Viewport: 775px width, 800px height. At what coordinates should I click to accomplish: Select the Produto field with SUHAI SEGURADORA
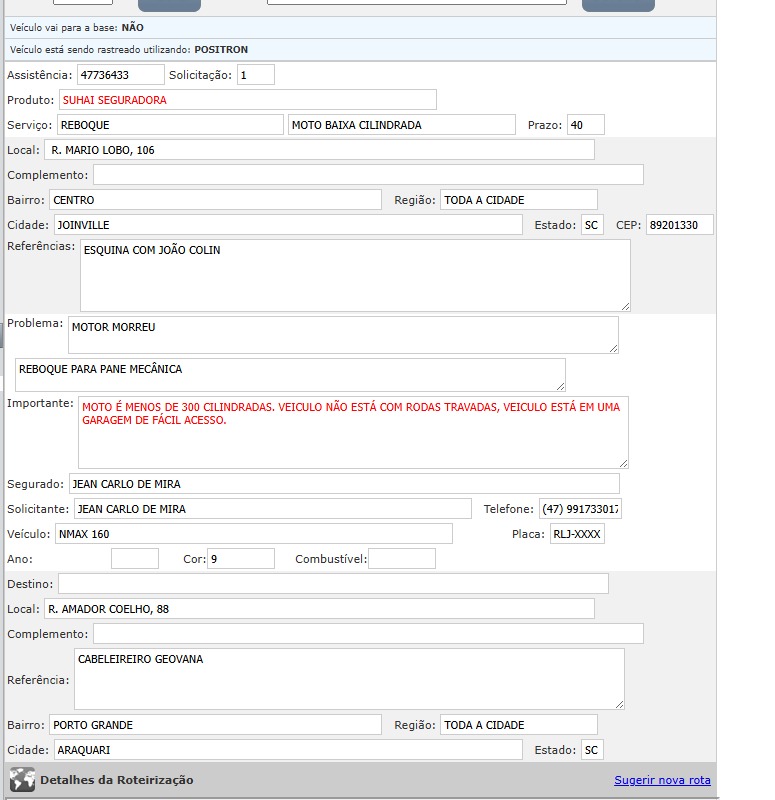247,100
